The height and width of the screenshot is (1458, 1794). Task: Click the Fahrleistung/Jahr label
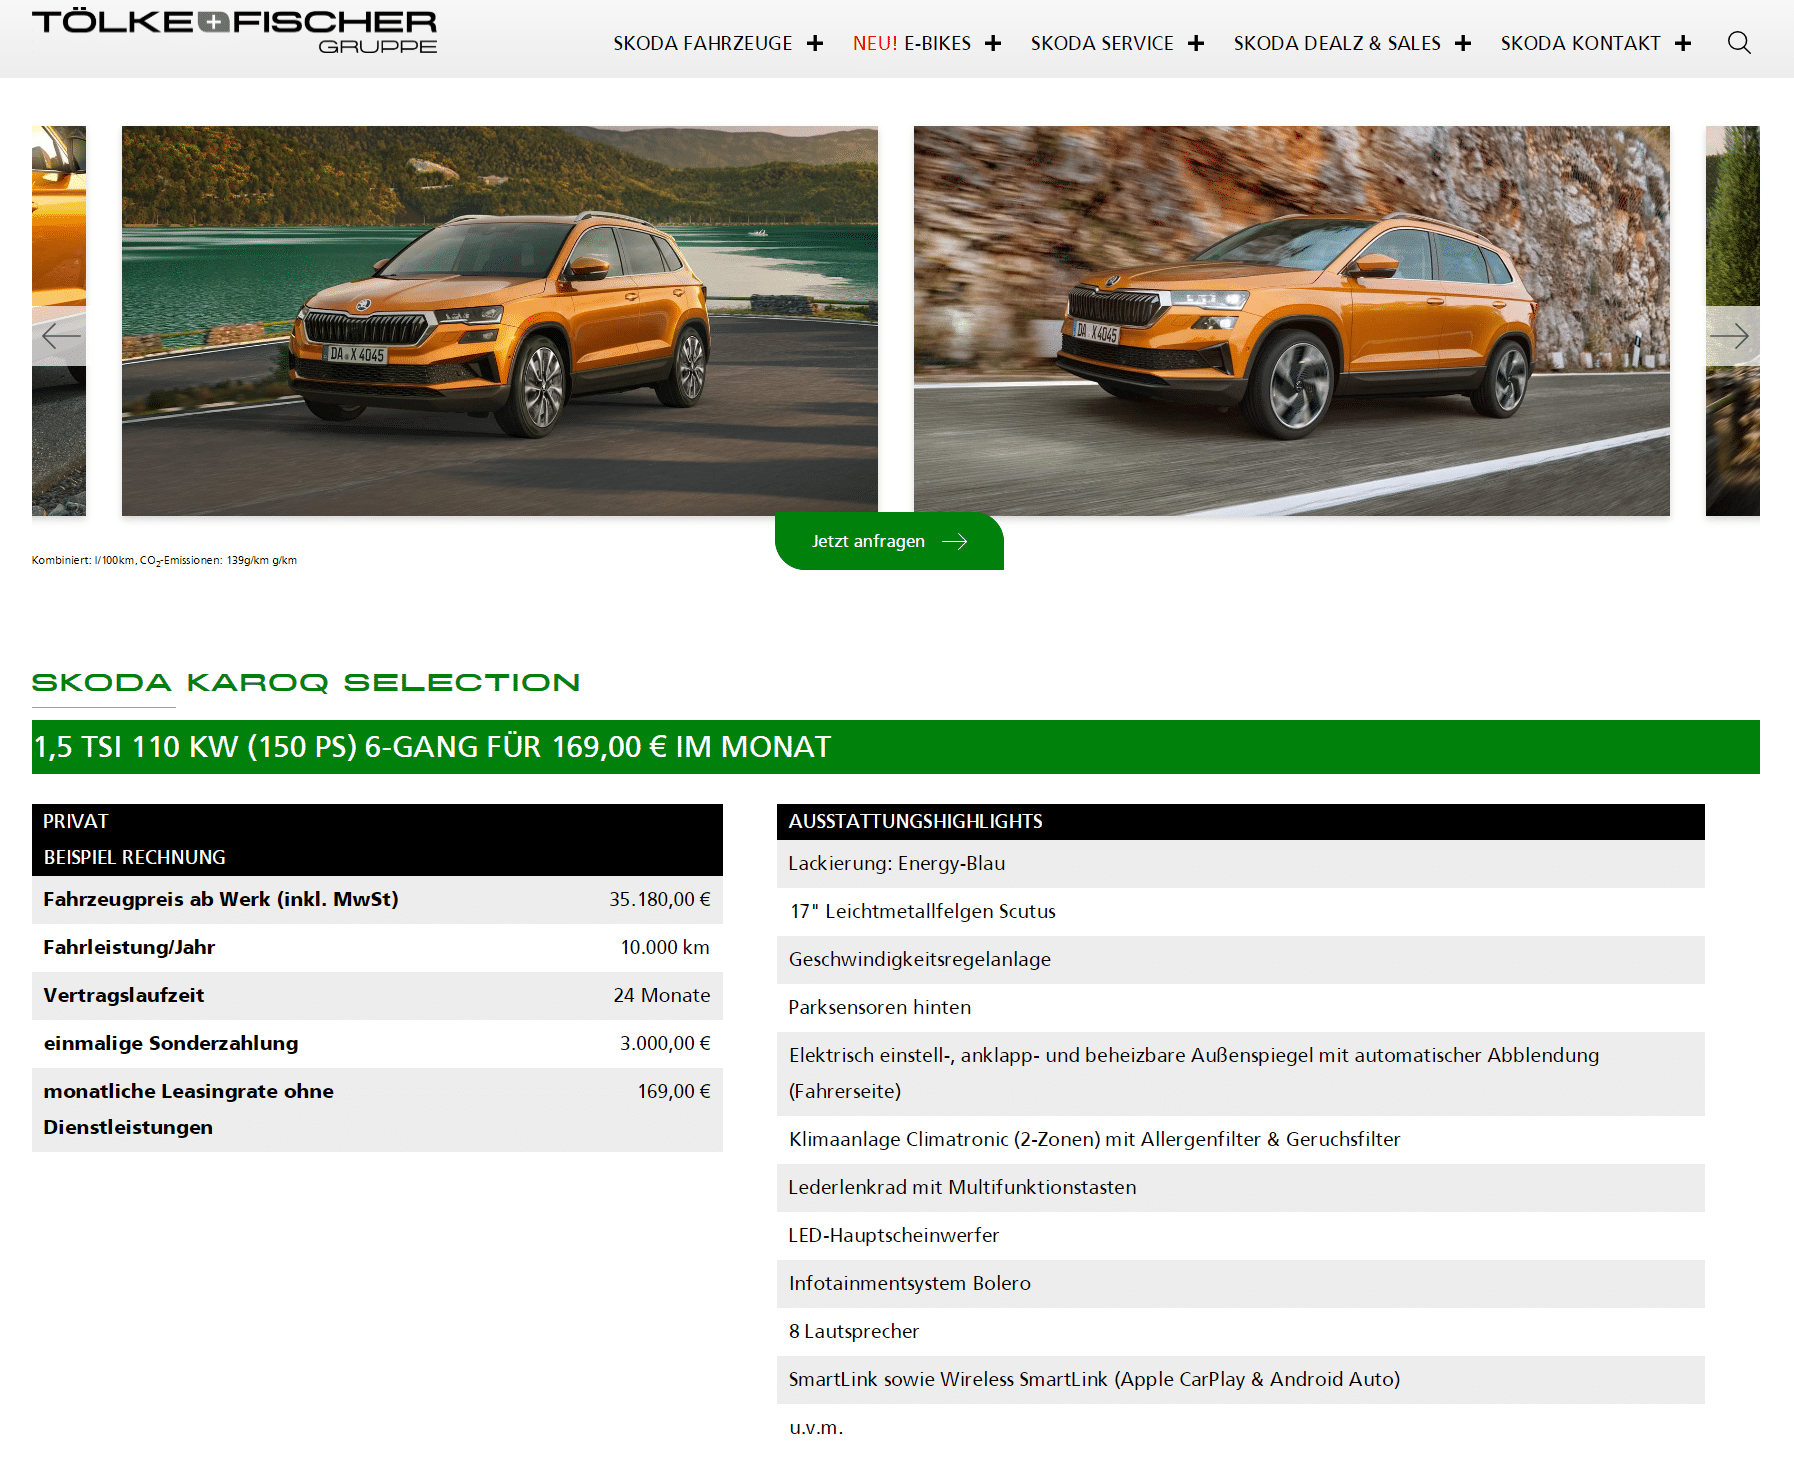click(129, 947)
